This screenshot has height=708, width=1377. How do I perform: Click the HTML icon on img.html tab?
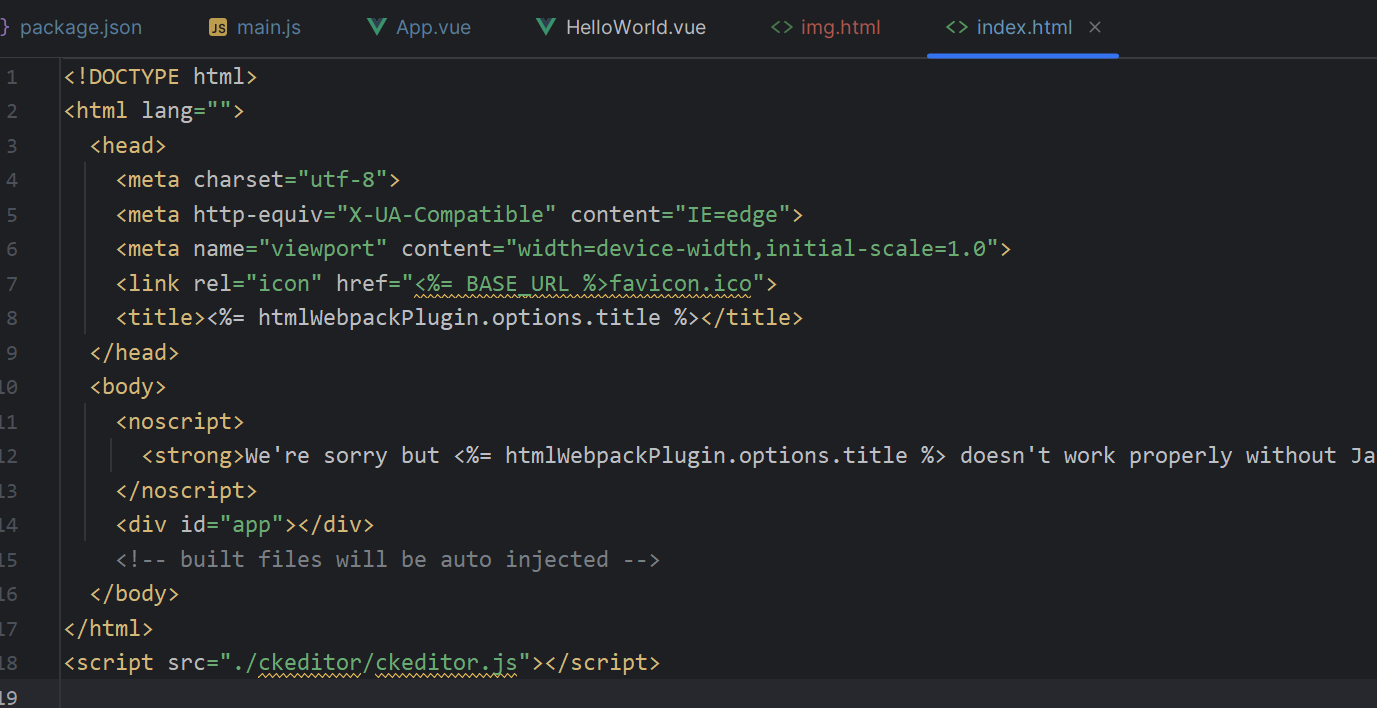781,27
